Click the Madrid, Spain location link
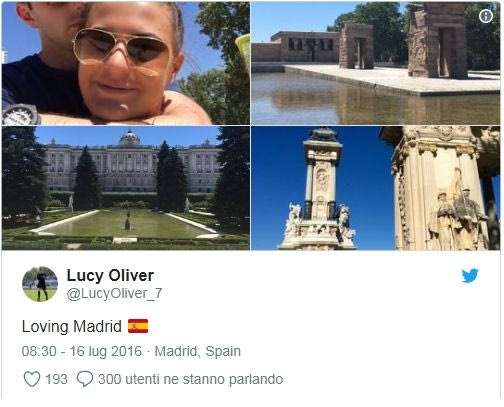Viewport: 504px width, 407px height. pos(198,351)
